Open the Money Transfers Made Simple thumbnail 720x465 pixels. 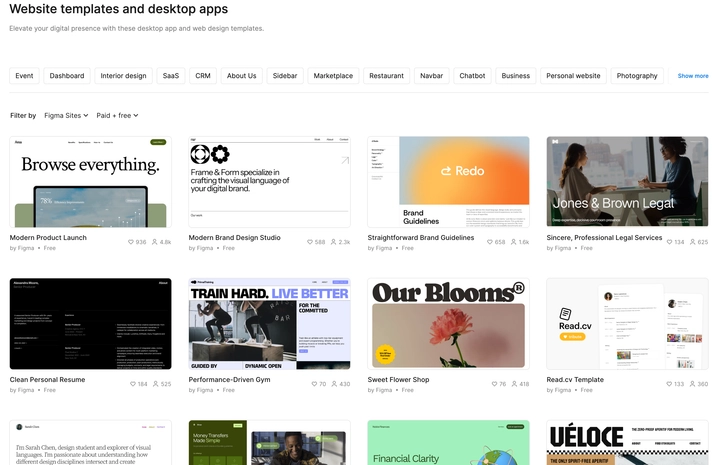pyautogui.click(x=270, y=443)
